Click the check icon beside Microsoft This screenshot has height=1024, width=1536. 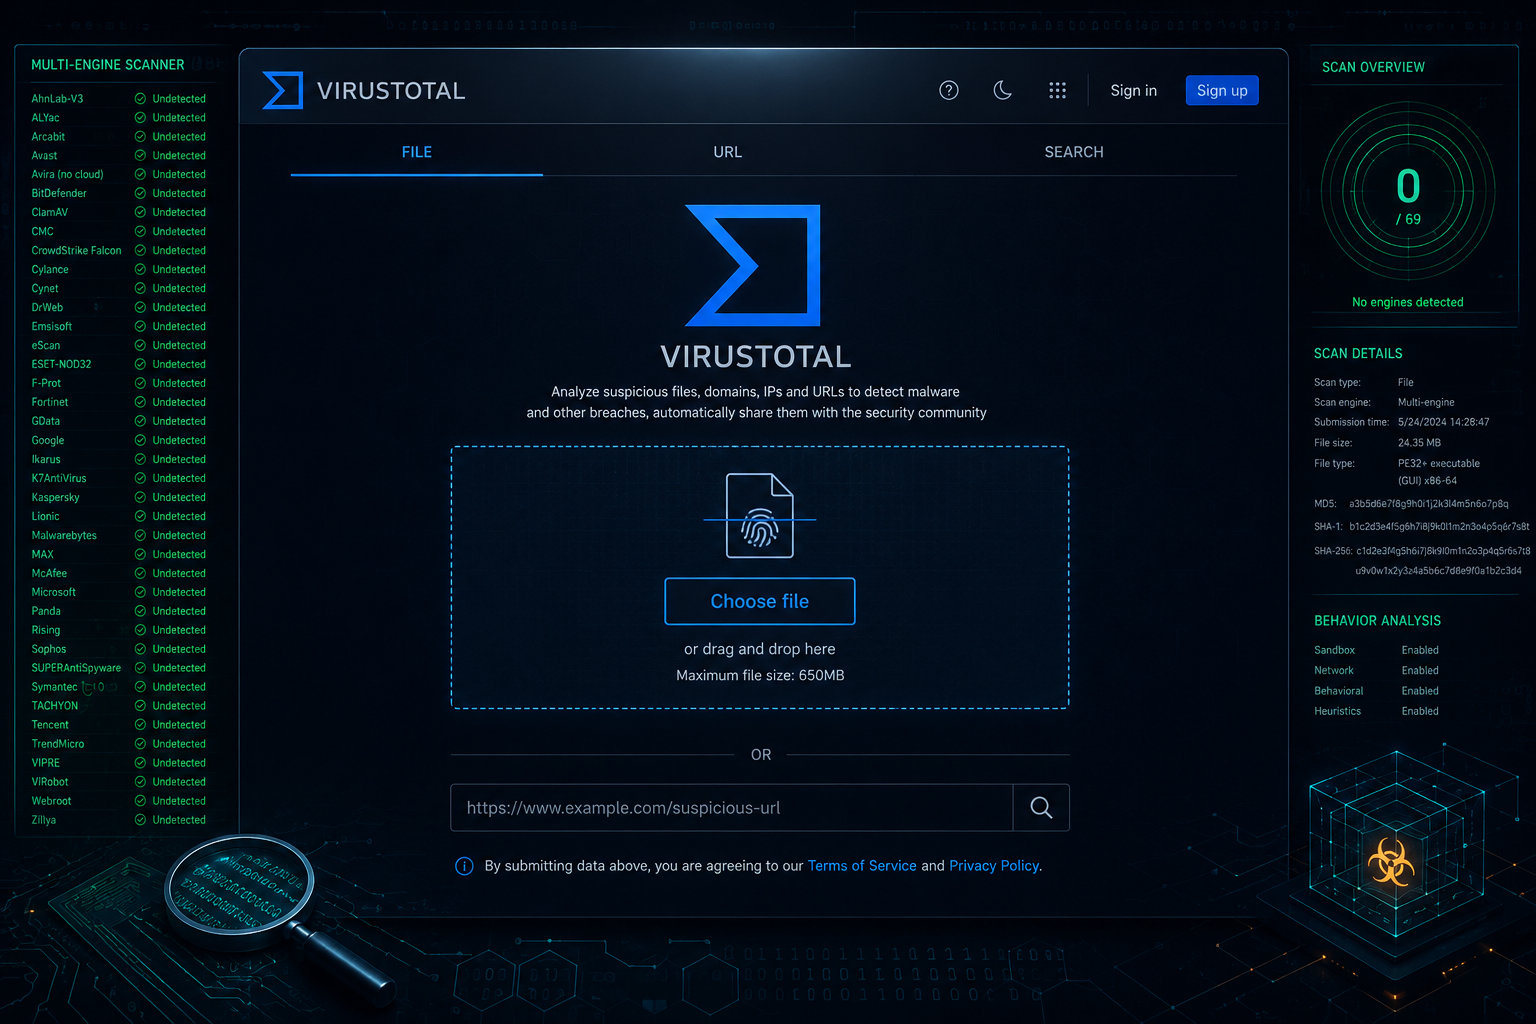(x=140, y=592)
